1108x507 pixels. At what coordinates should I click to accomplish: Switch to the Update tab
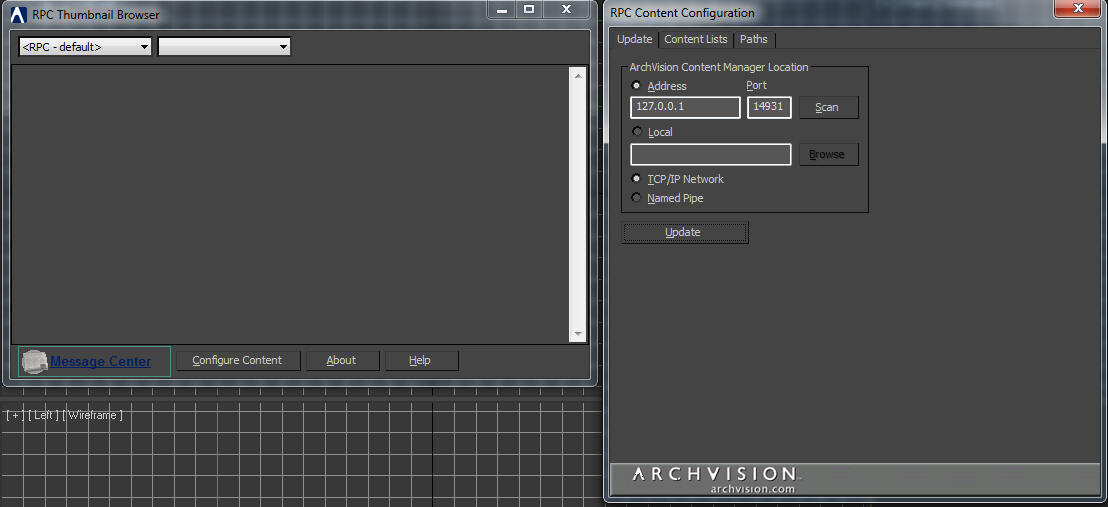635,40
